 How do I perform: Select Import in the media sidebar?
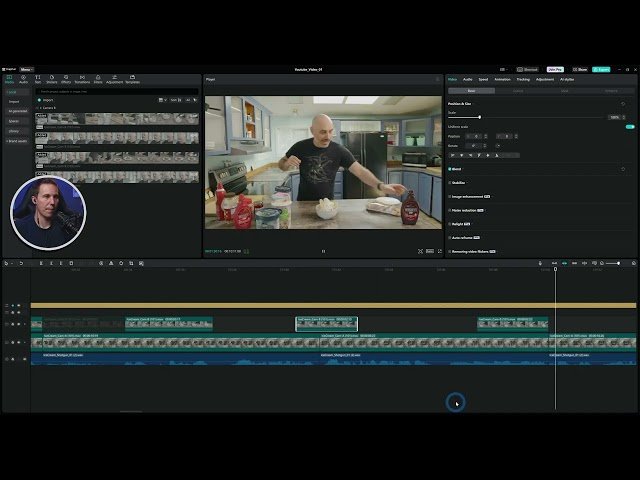(x=14, y=102)
